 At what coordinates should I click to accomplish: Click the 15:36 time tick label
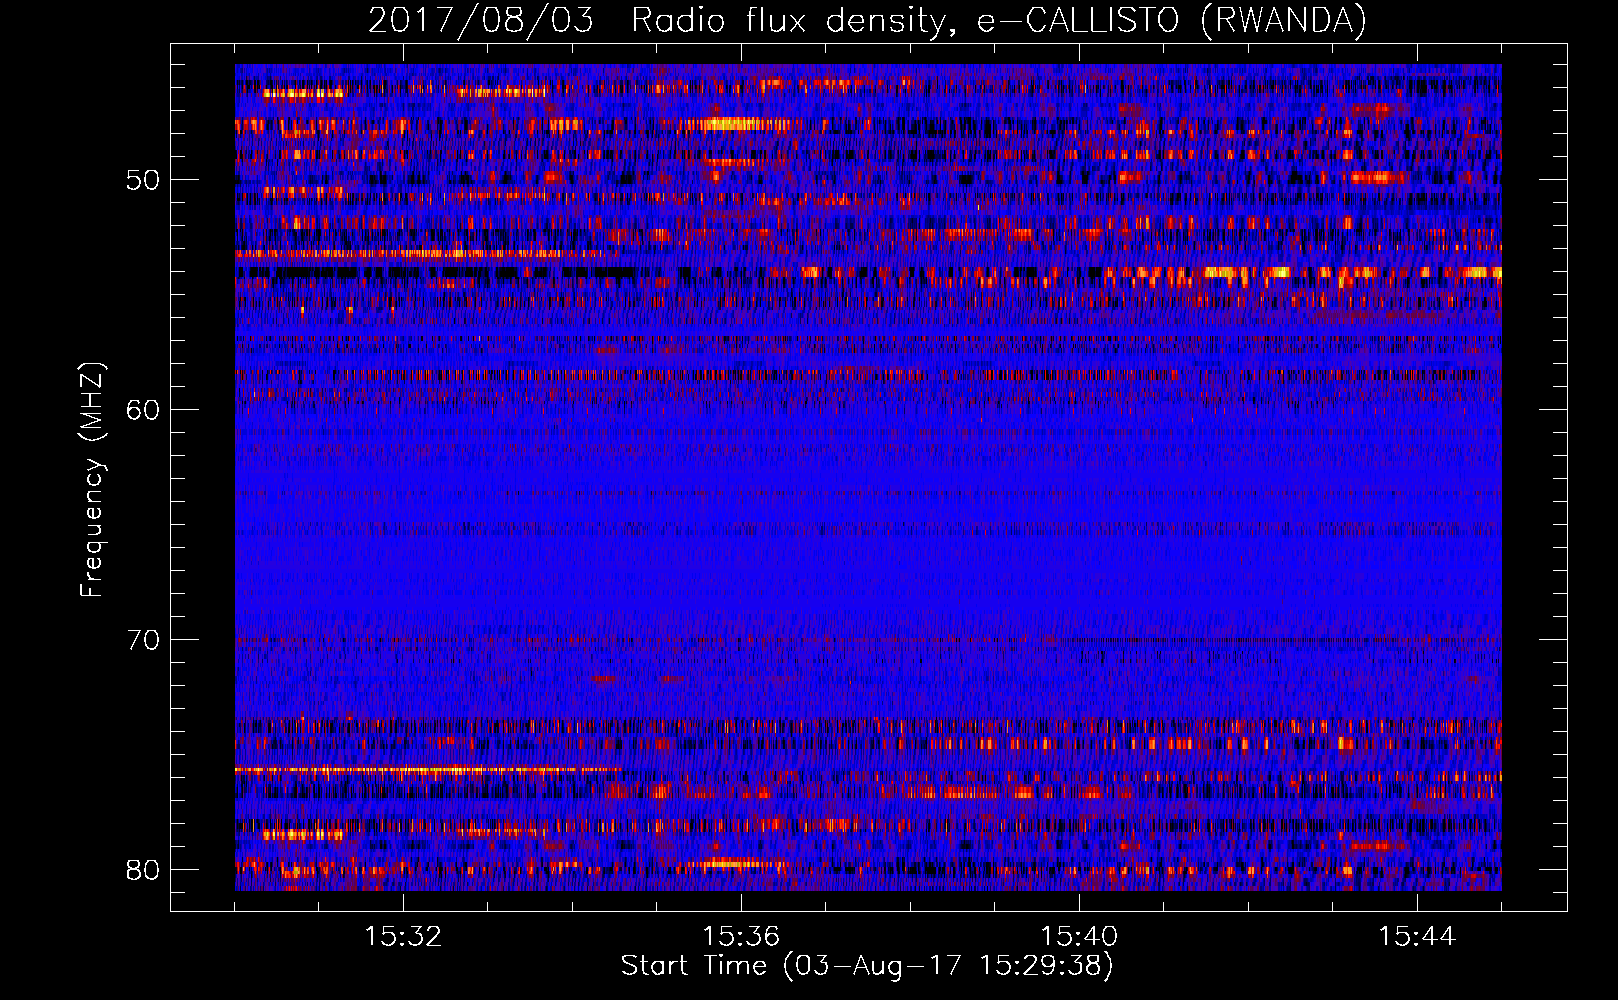coord(741,937)
